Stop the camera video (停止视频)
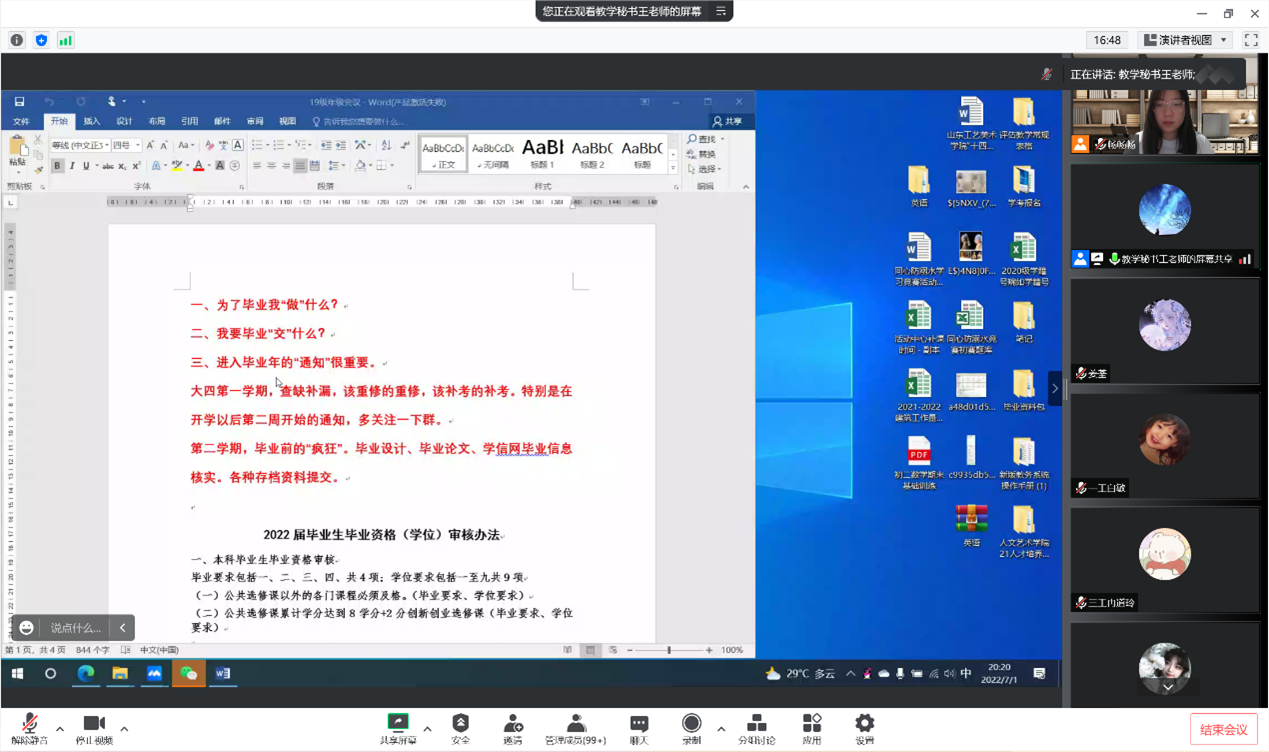The image size is (1269, 752). click(94, 727)
